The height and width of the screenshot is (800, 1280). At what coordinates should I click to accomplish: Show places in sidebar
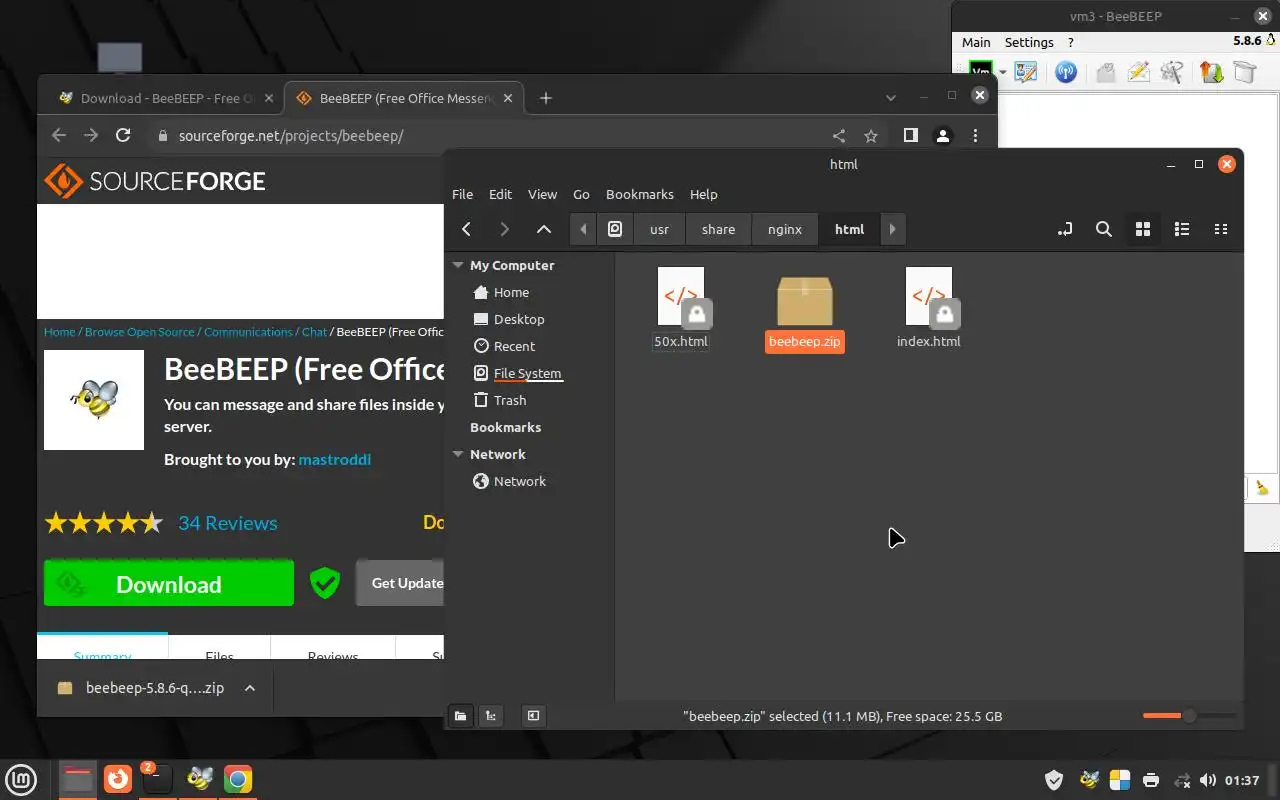click(x=460, y=716)
